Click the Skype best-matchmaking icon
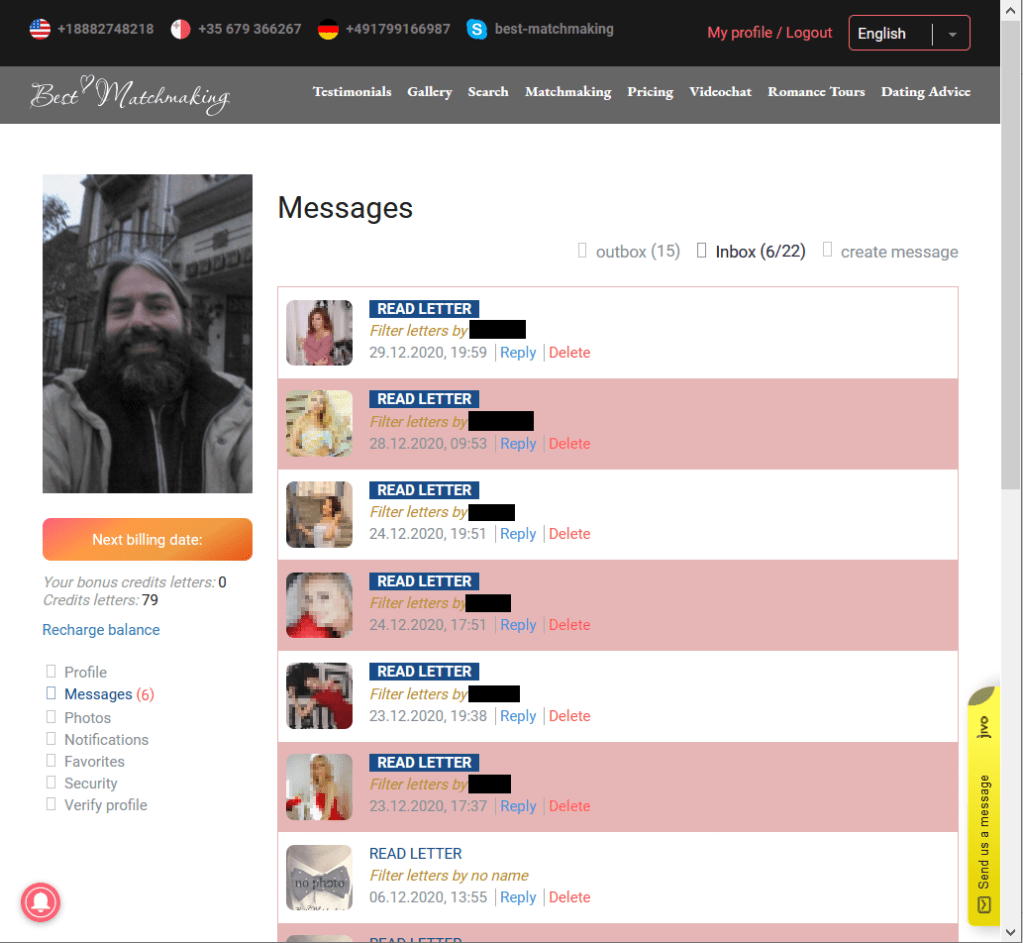Image resolution: width=1023 pixels, height=943 pixels. pyautogui.click(x=477, y=29)
